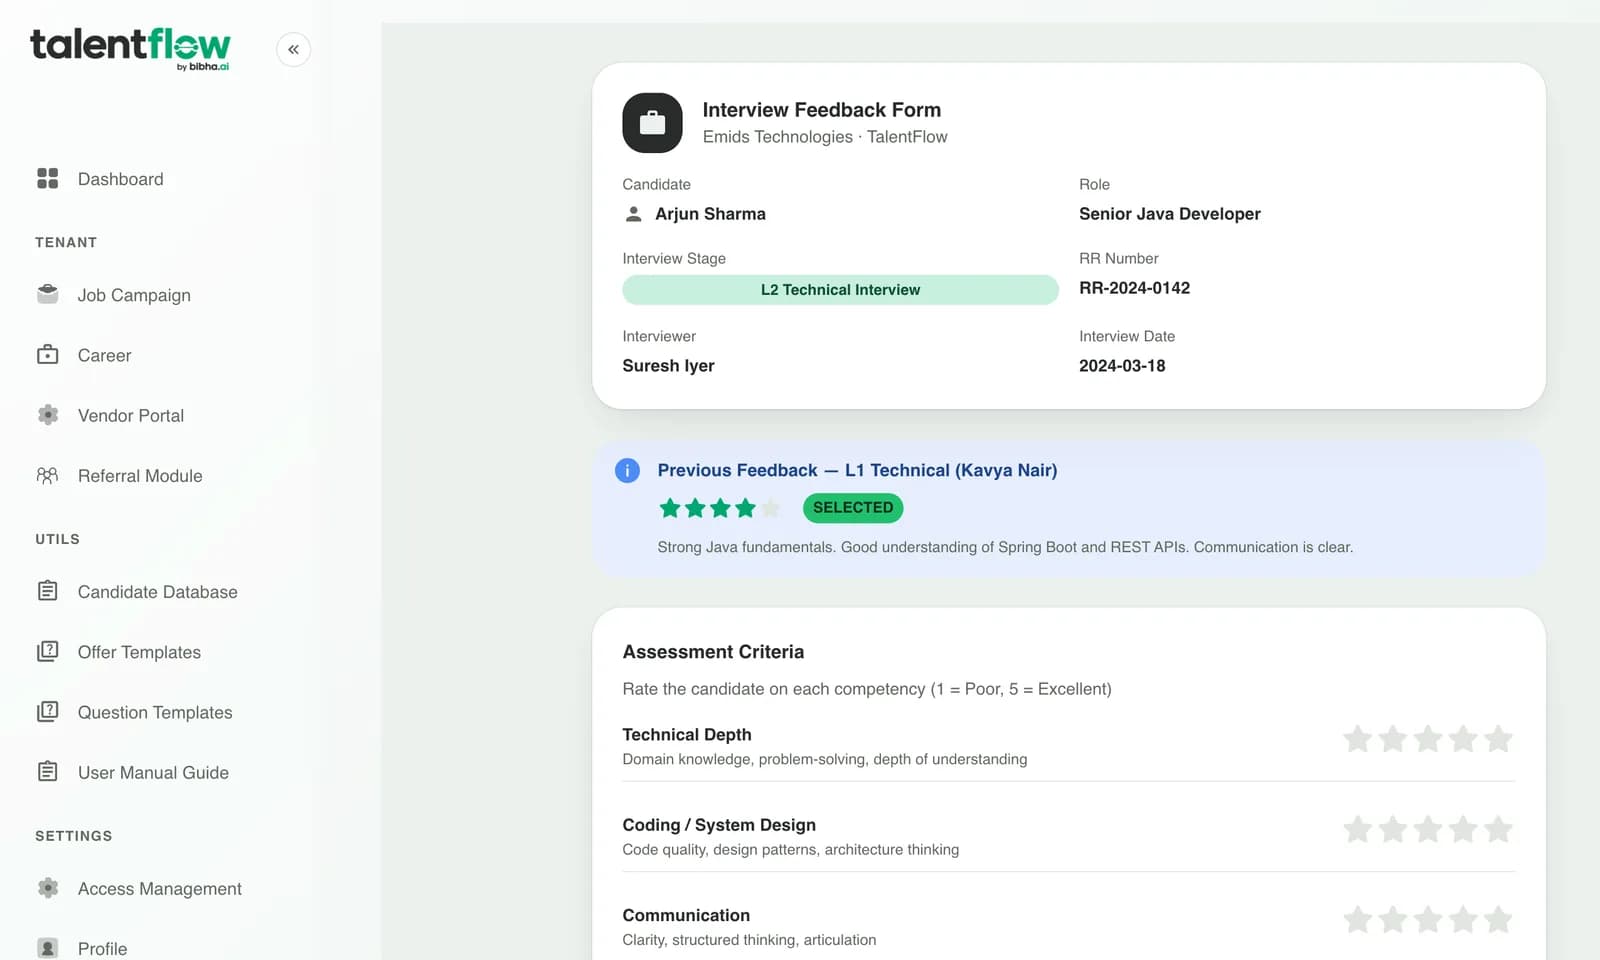Rate Technical Depth three stars
Image resolution: width=1600 pixels, height=960 pixels.
tap(1428, 739)
